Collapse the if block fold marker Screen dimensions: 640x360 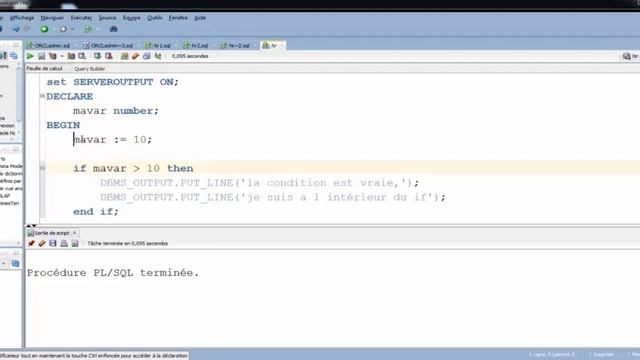[x=42, y=168]
